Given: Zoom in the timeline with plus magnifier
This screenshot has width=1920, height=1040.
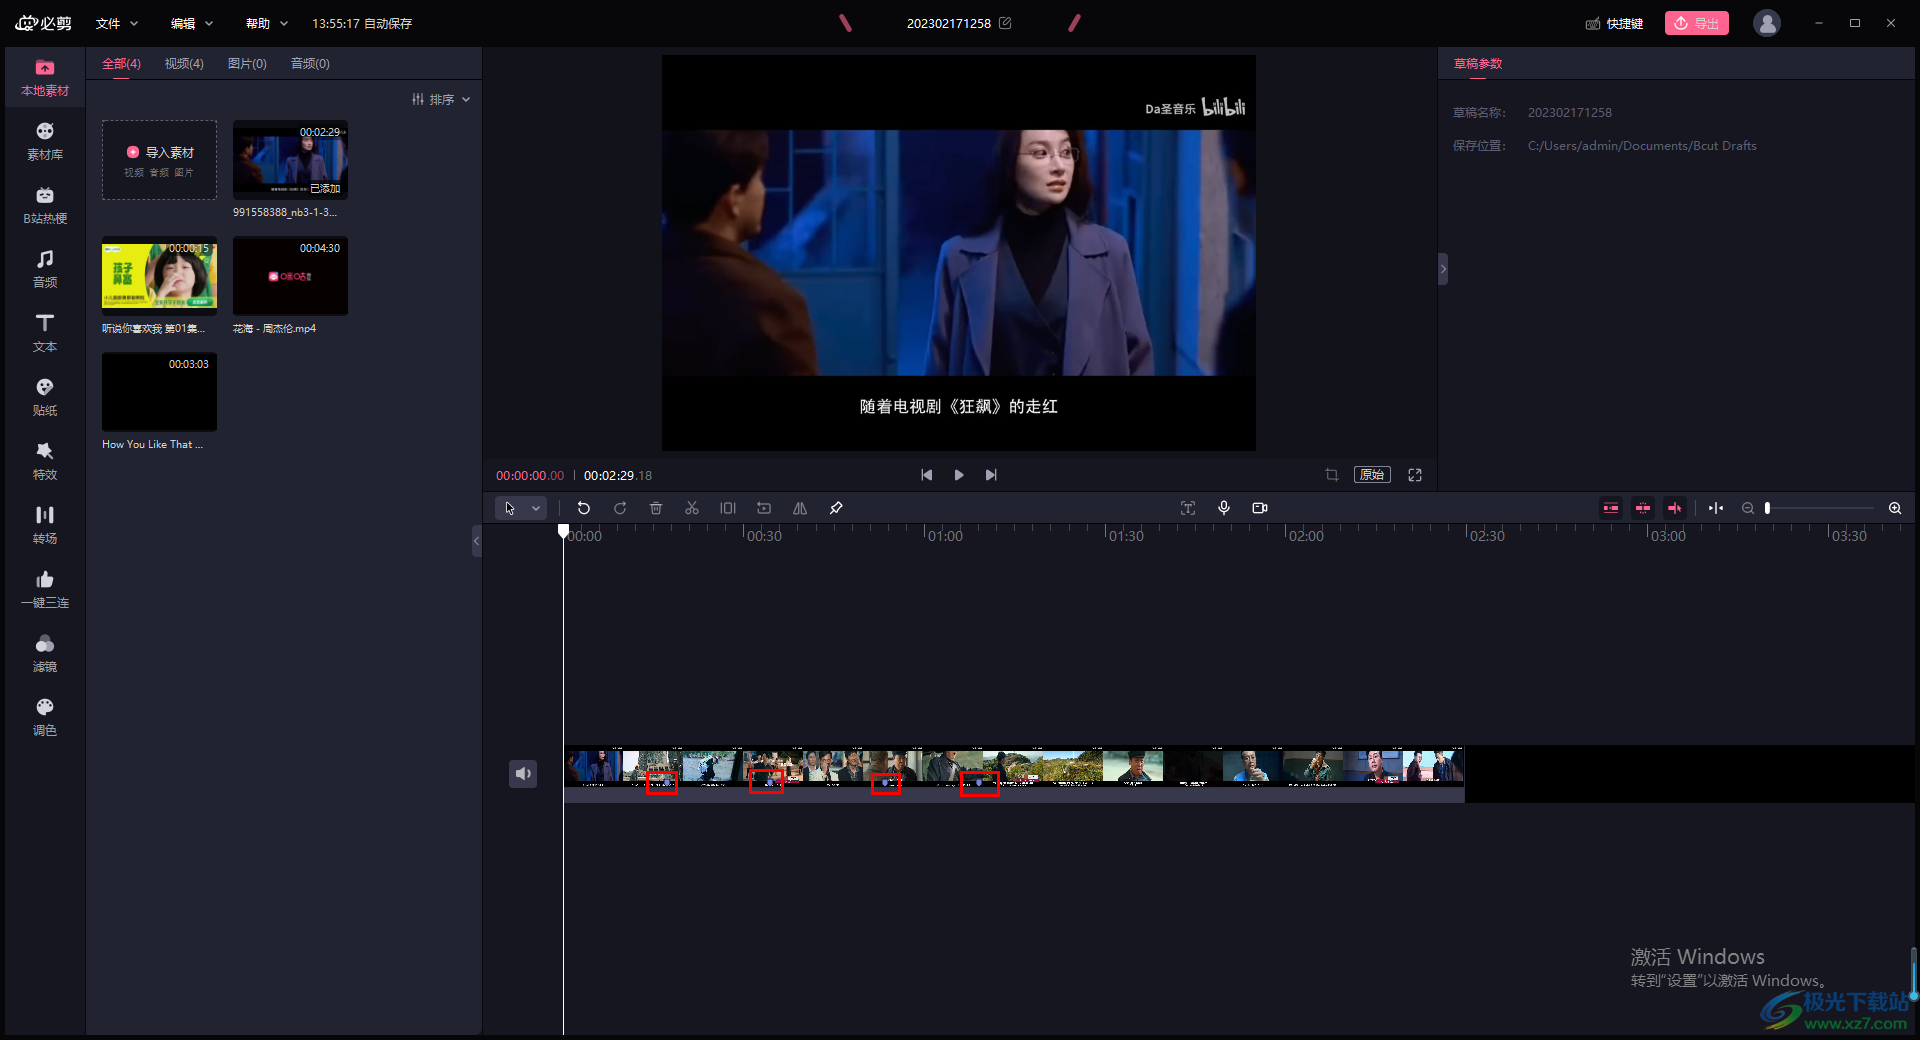Looking at the screenshot, I should click(x=1895, y=508).
